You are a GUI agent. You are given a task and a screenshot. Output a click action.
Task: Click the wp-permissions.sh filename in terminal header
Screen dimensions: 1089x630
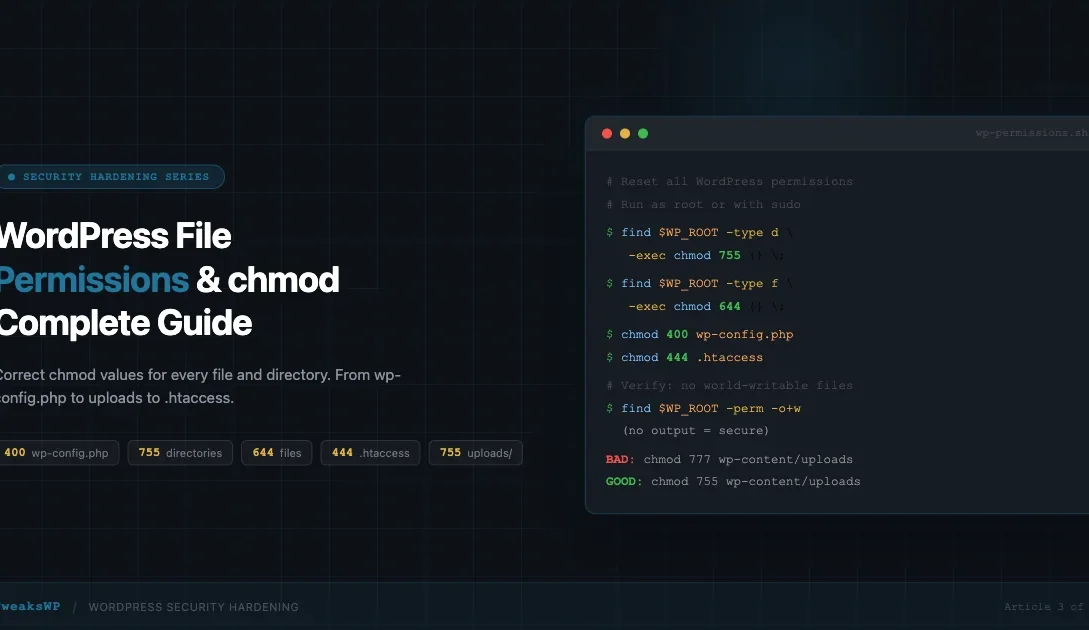coord(1031,133)
